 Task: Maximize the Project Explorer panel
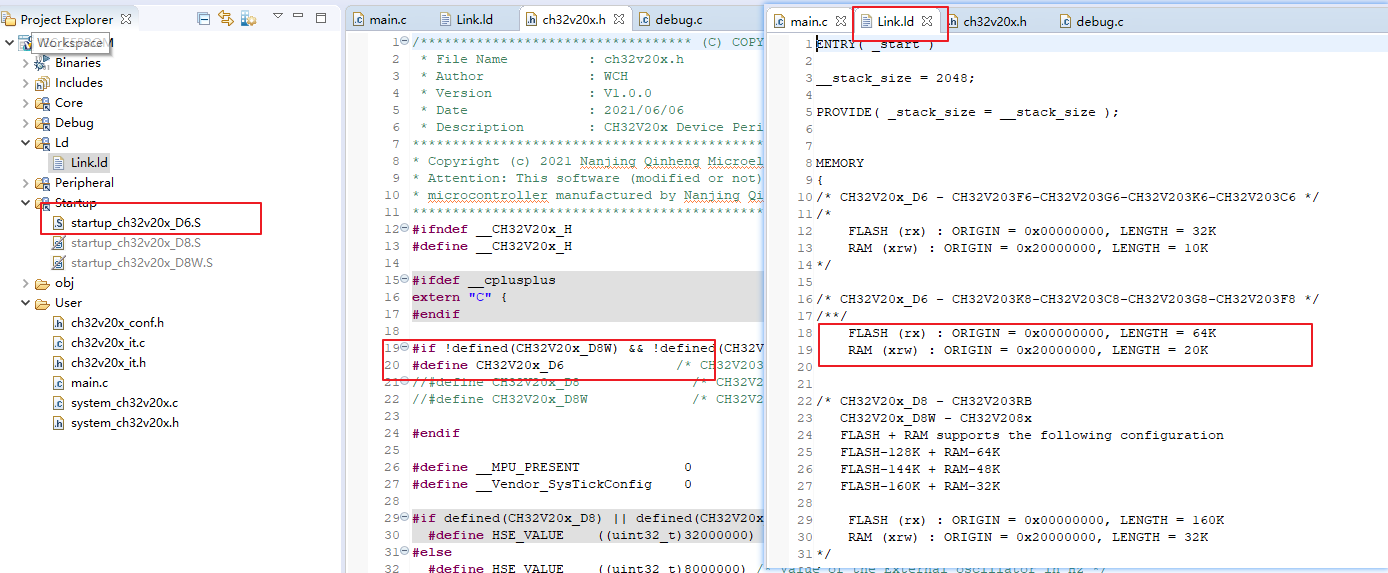click(x=321, y=18)
